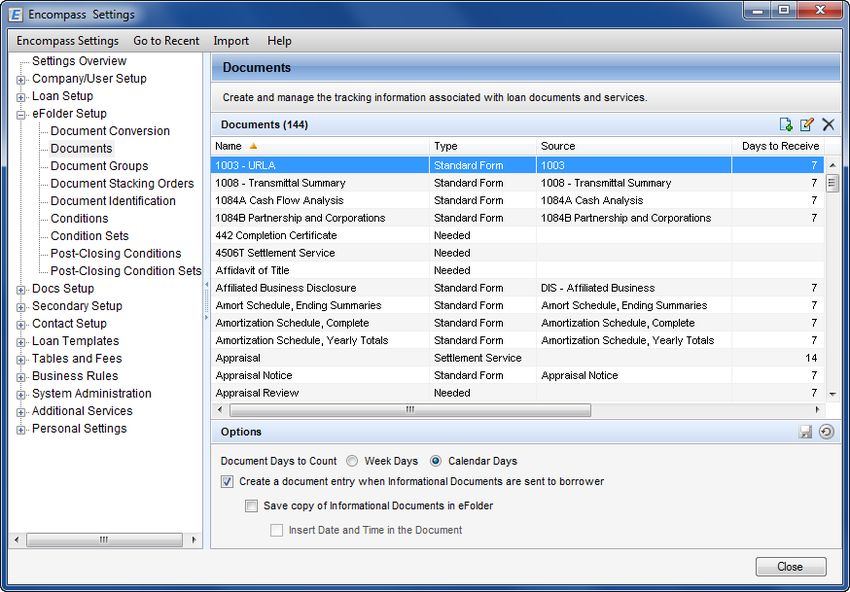Screen dimensions: 850x592
Task: Select Document Conversion in the tree
Action: (x=110, y=131)
